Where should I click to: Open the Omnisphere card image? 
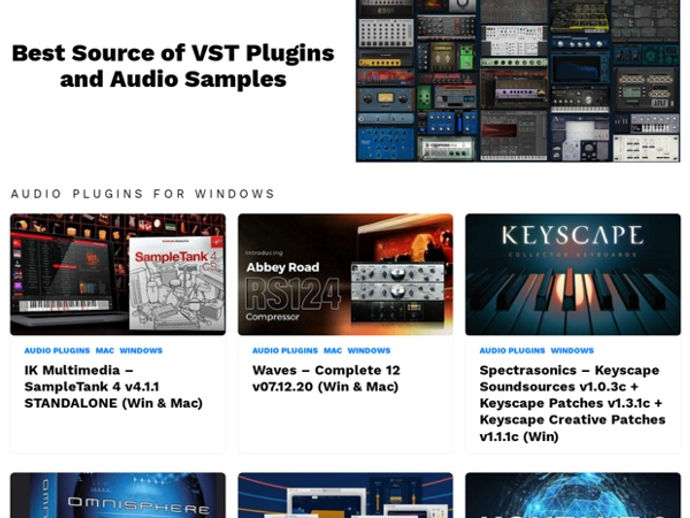point(118,495)
